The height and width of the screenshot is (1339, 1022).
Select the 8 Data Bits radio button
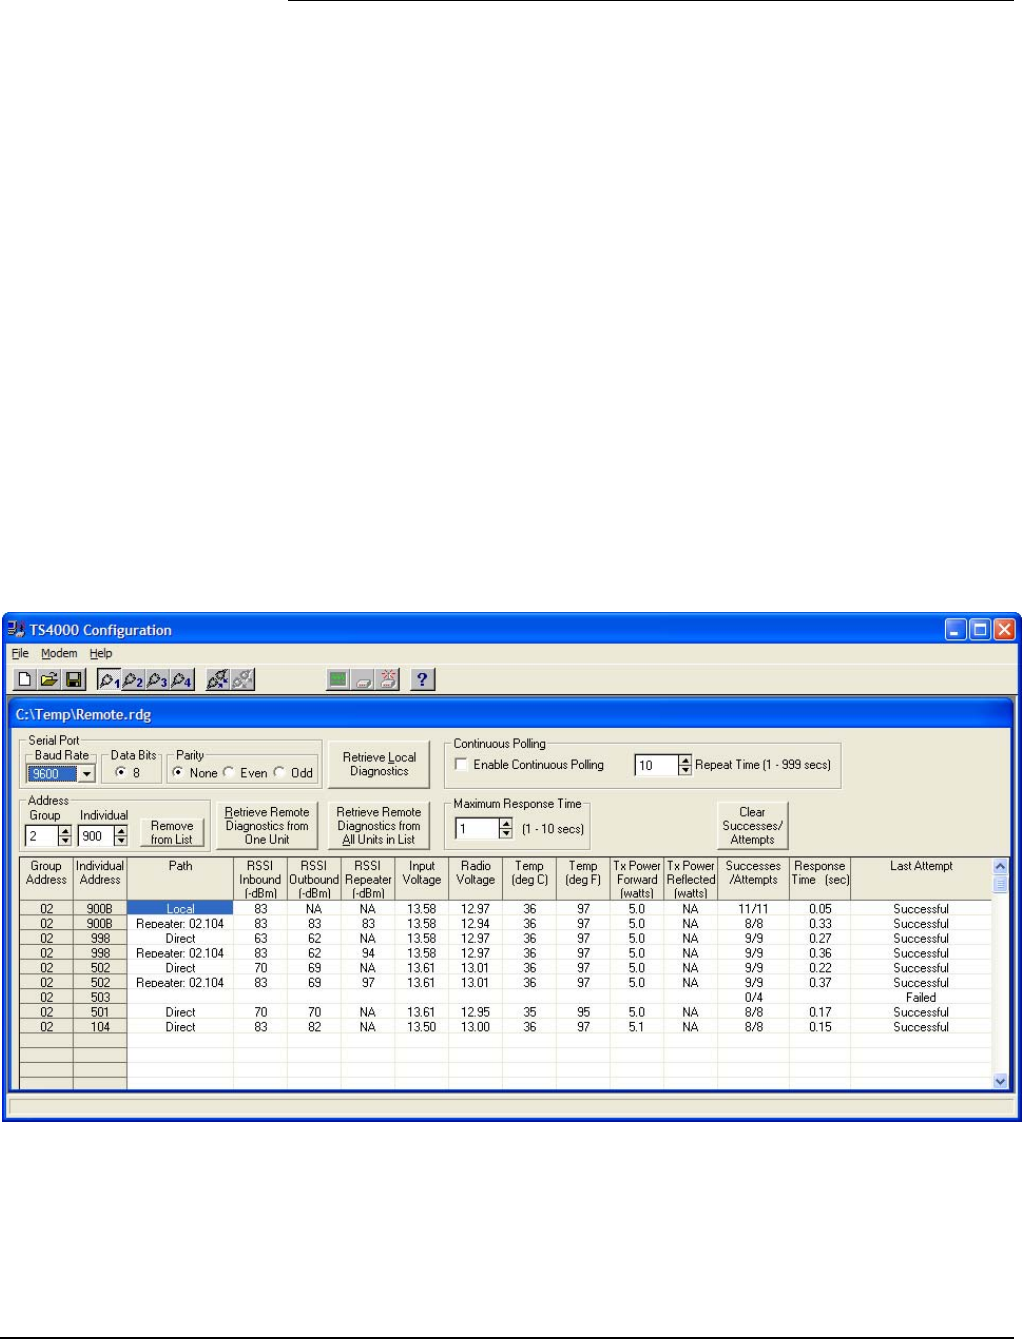pos(121,773)
